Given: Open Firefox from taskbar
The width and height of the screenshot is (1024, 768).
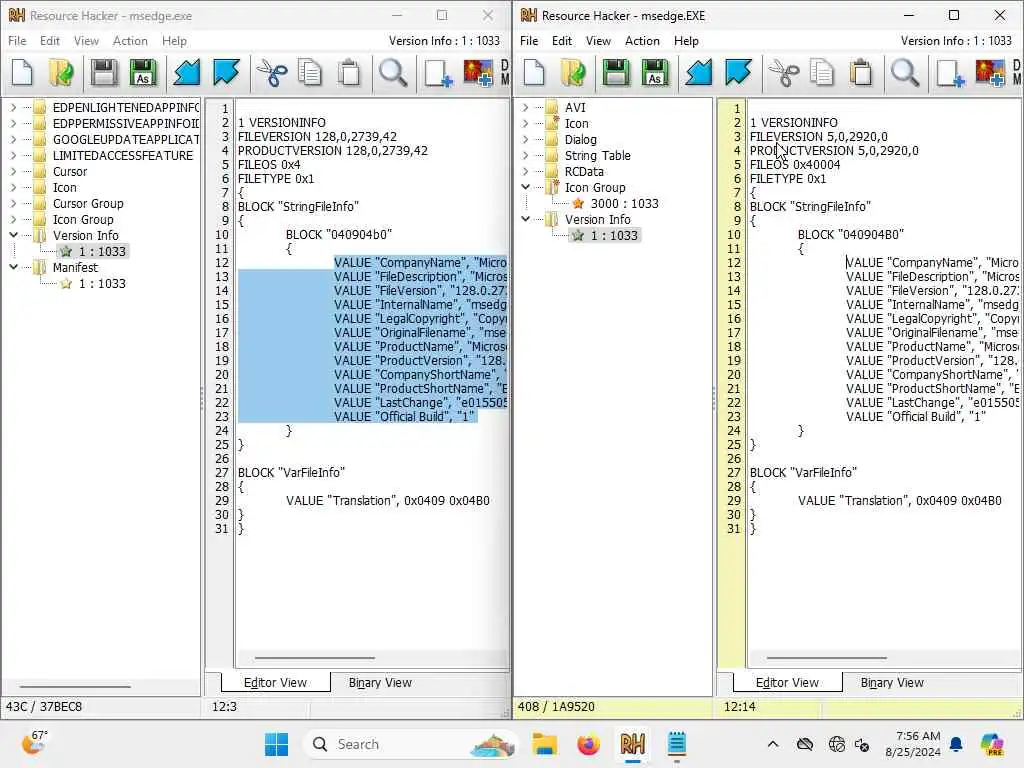Looking at the screenshot, I should 588,744.
